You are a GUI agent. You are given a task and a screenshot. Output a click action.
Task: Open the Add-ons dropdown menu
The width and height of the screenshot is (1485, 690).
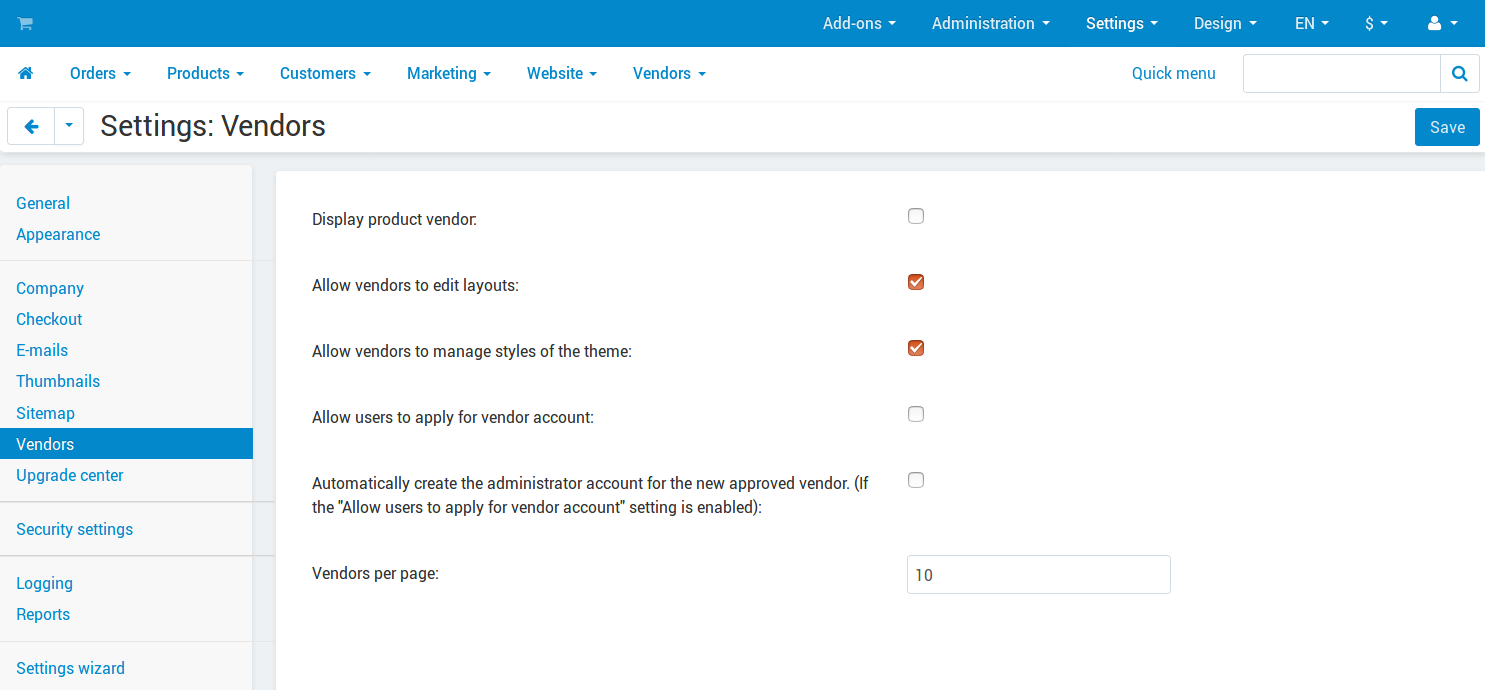tap(859, 23)
